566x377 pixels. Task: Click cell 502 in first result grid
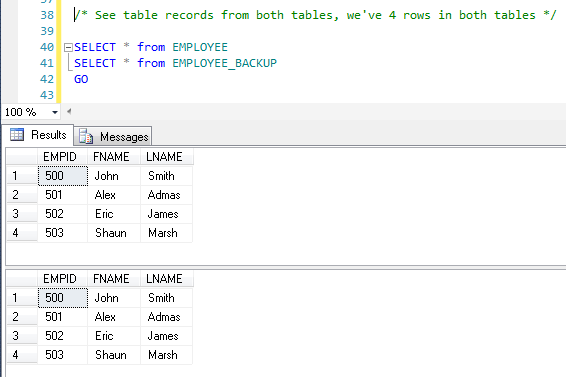pyautogui.click(x=63, y=214)
